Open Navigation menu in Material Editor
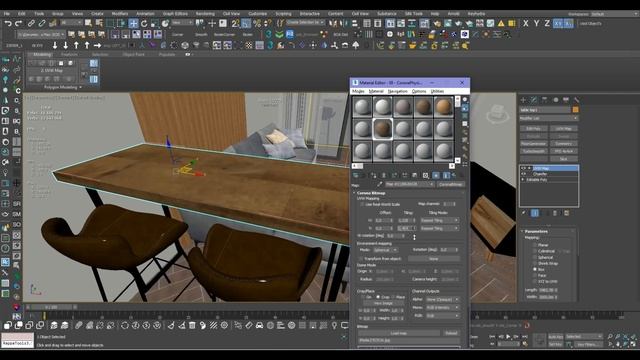Screen dimensions: 640x360 397,91
